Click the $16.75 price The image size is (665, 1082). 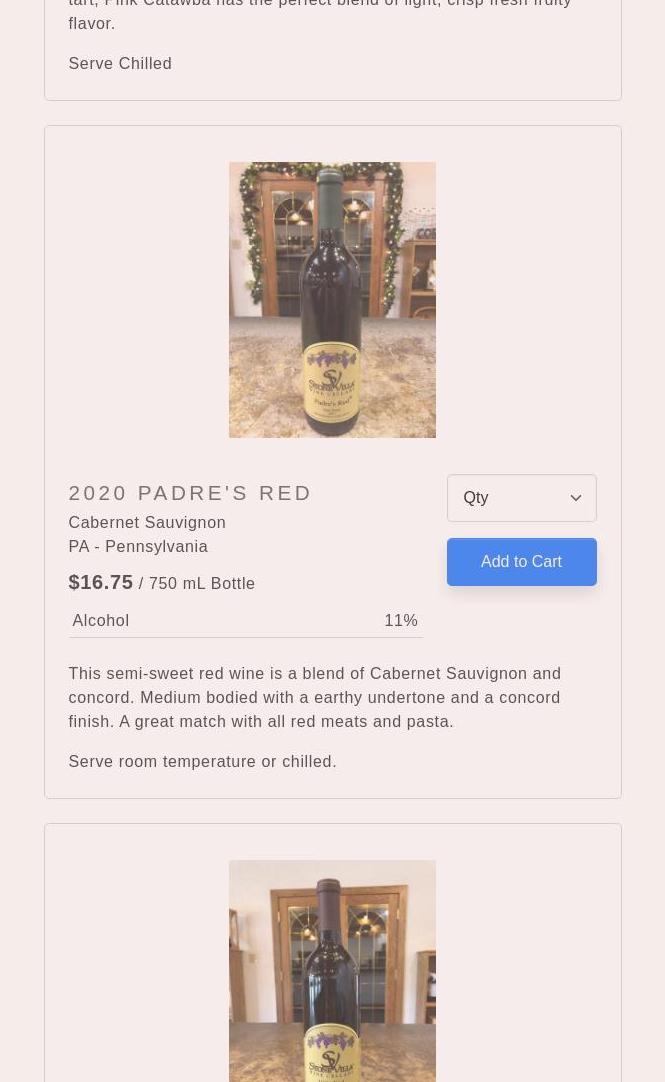100,582
